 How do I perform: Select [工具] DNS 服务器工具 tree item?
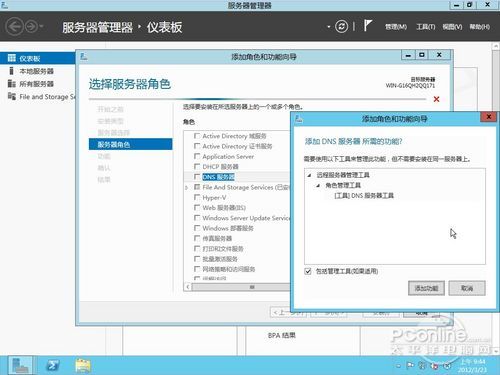click(364, 196)
